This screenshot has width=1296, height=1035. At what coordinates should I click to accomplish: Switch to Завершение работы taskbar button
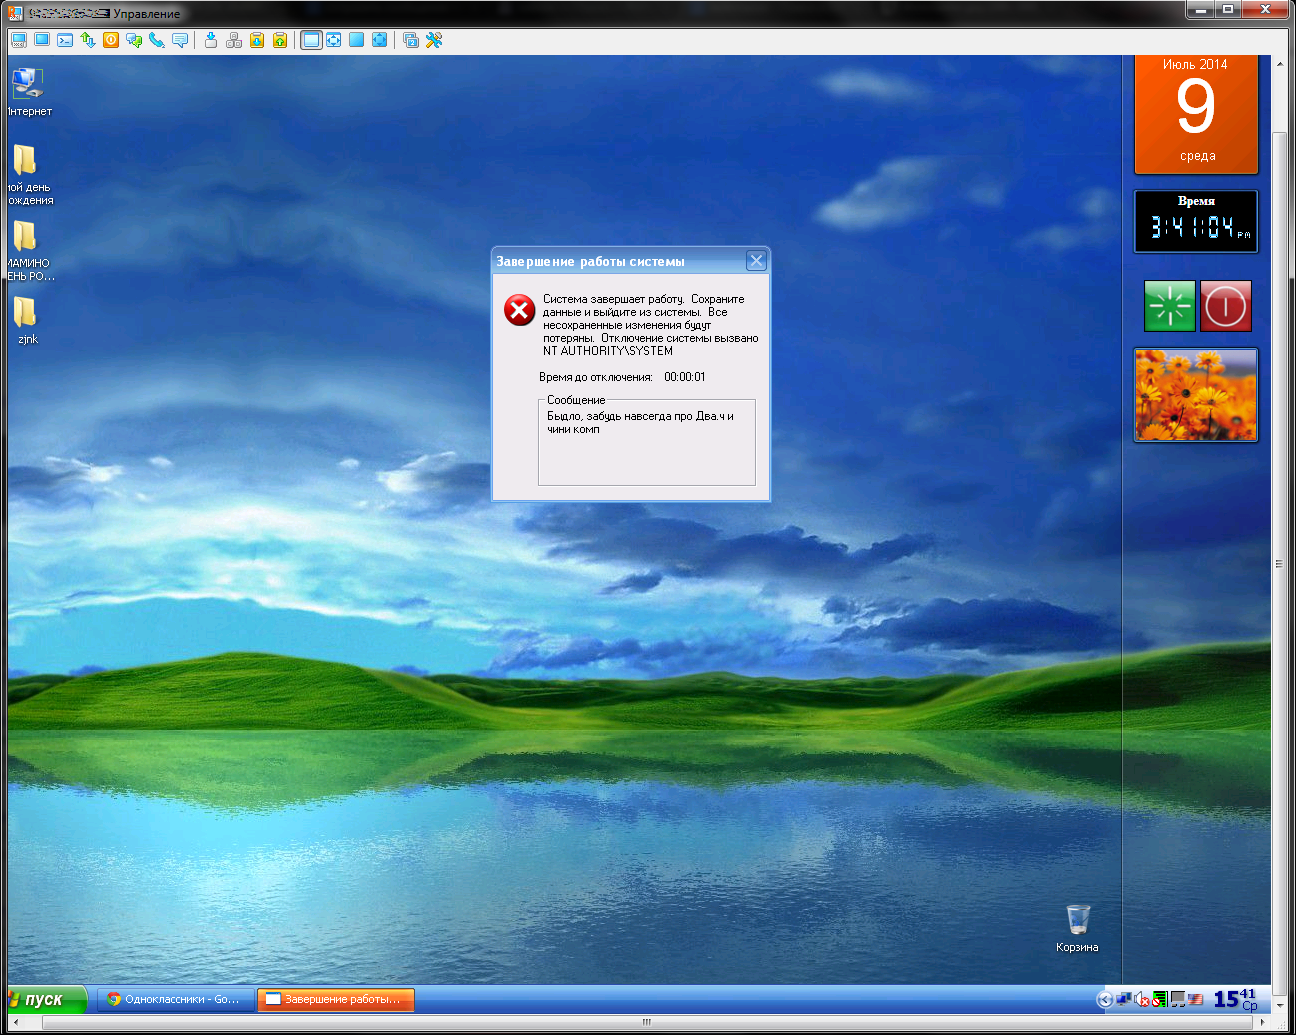pyautogui.click(x=336, y=999)
